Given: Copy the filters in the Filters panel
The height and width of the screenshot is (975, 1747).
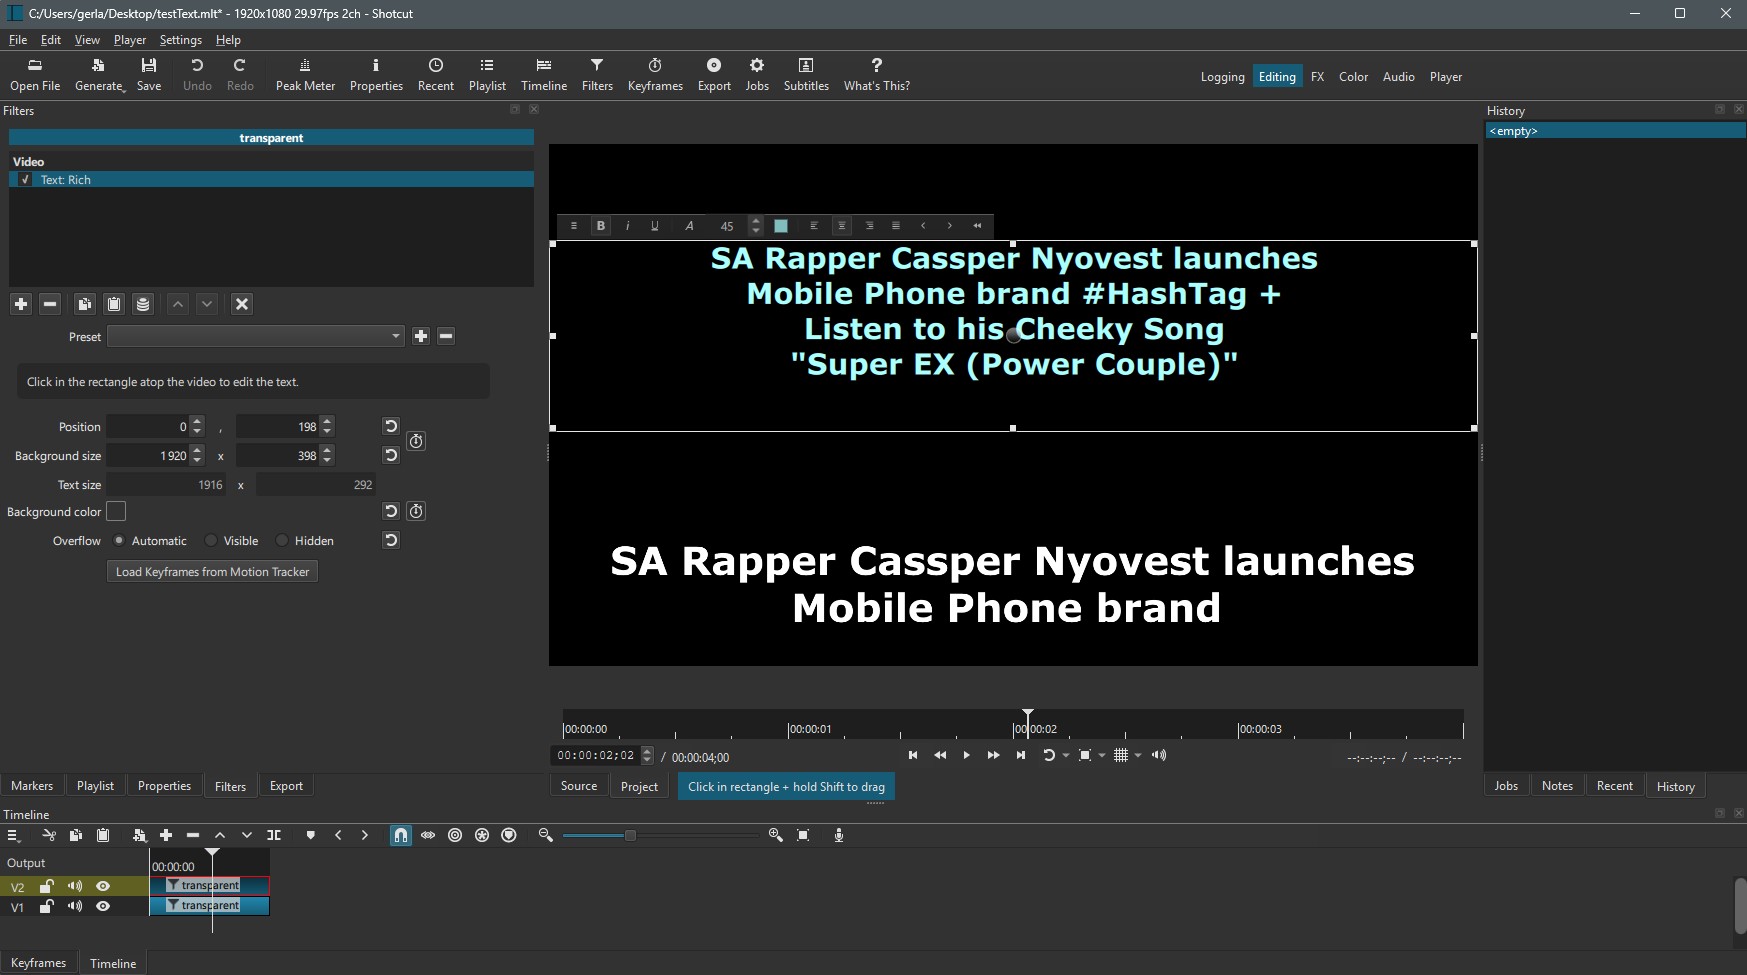Looking at the screenshot, I should [x=85, y=304].
